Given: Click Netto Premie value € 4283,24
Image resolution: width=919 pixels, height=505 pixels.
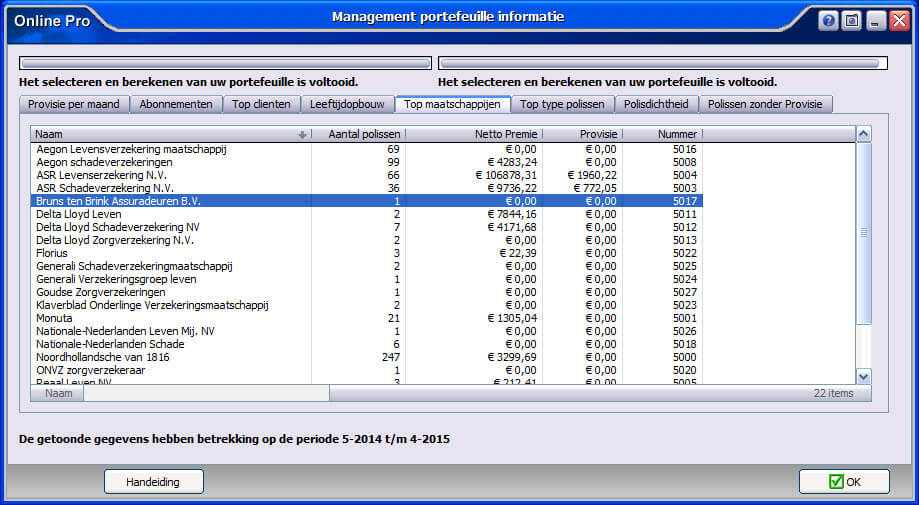Looking at the screenshot, I should [512, 162].
